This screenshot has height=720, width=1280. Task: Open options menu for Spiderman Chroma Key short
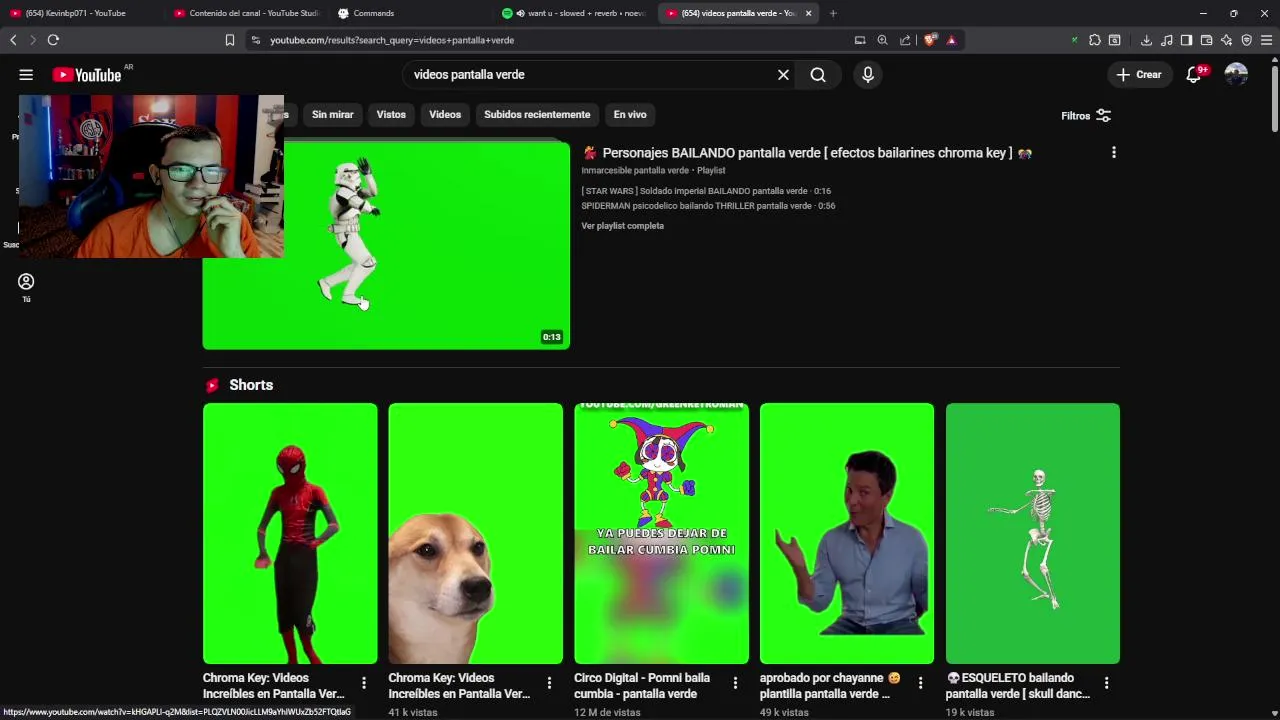click(x=363, y=683)
